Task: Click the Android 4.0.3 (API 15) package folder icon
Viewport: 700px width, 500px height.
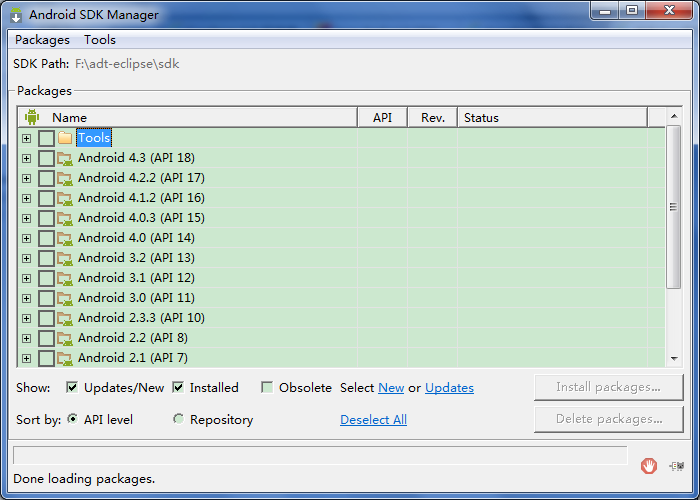Action: click(x=65, y=218)
